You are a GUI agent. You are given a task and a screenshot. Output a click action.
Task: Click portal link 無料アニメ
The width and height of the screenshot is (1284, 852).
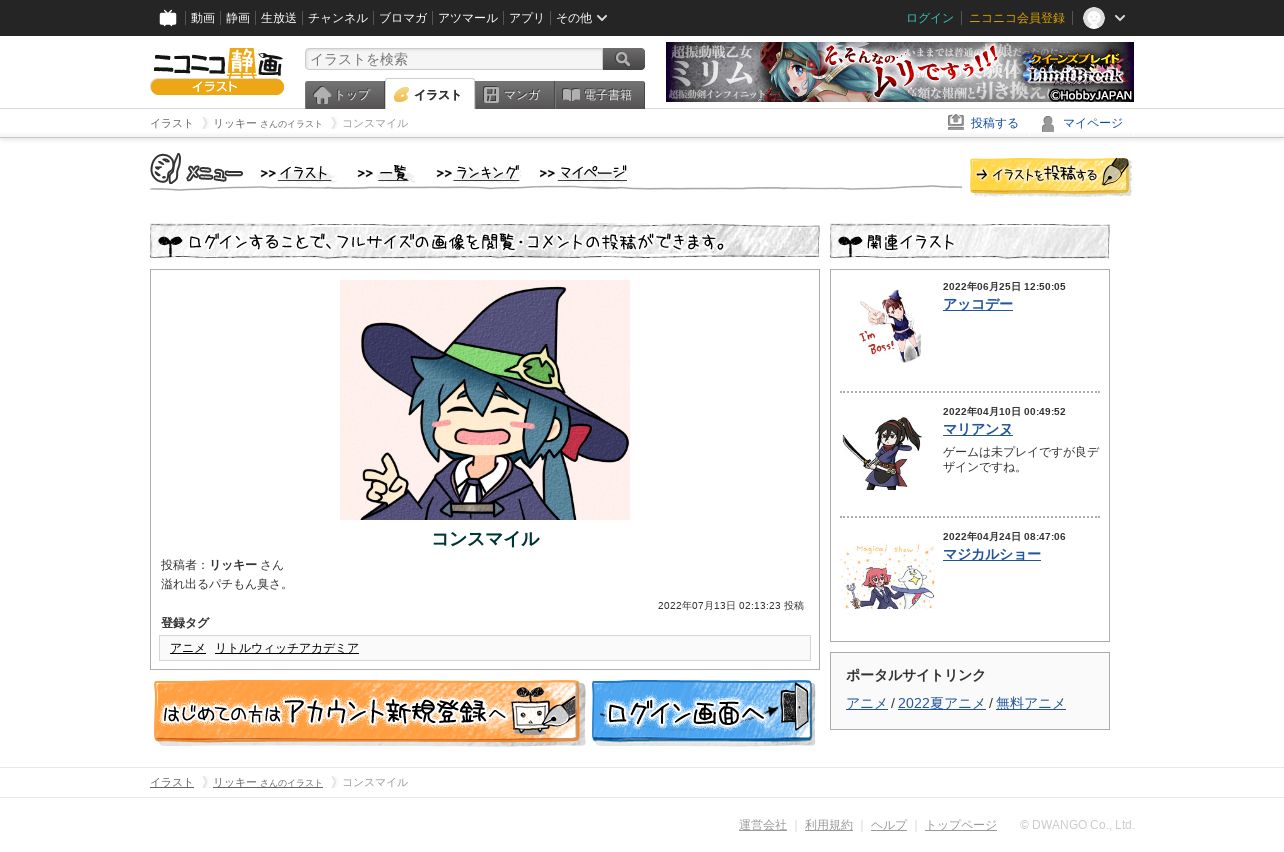(1031, 703)
